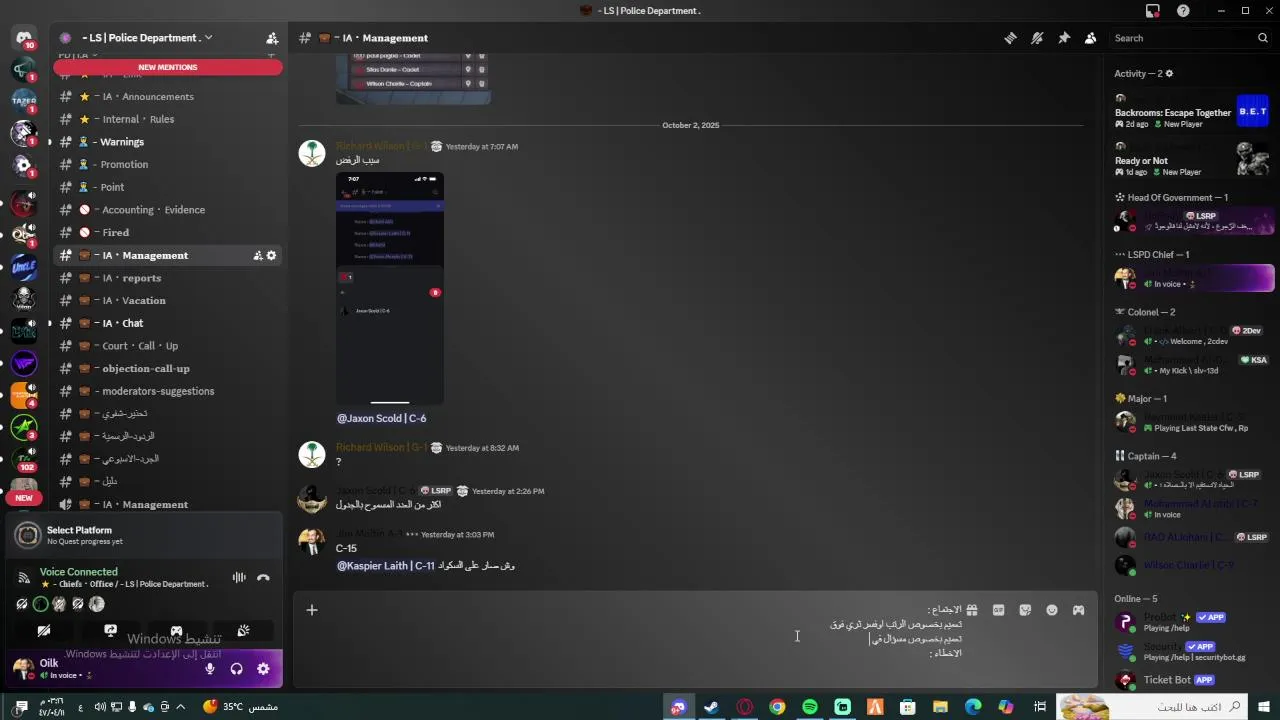Open the sticker picker
Screen dimensions: 1280x720
click(1025, 610)
